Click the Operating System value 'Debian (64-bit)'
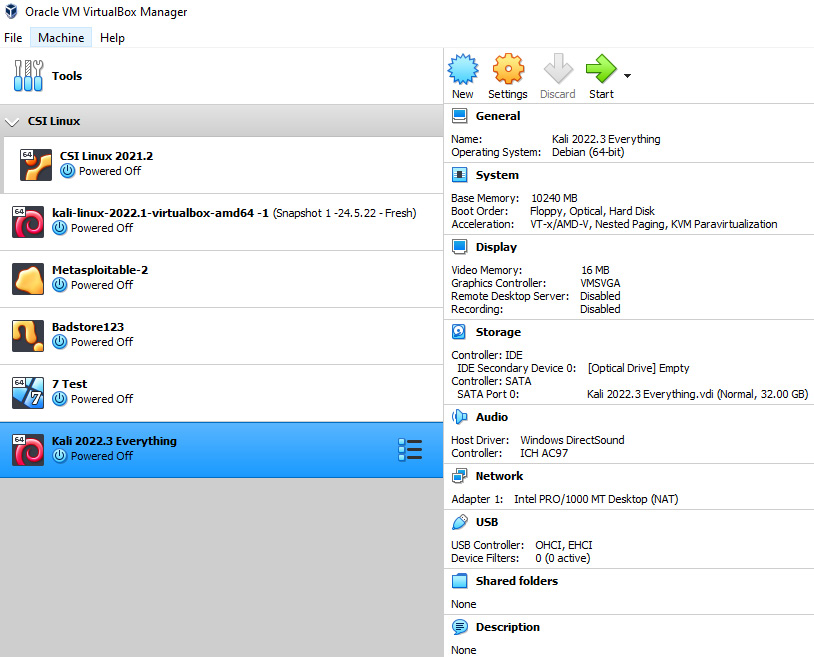The image size is (814, 657). click(x=588, y=153)
